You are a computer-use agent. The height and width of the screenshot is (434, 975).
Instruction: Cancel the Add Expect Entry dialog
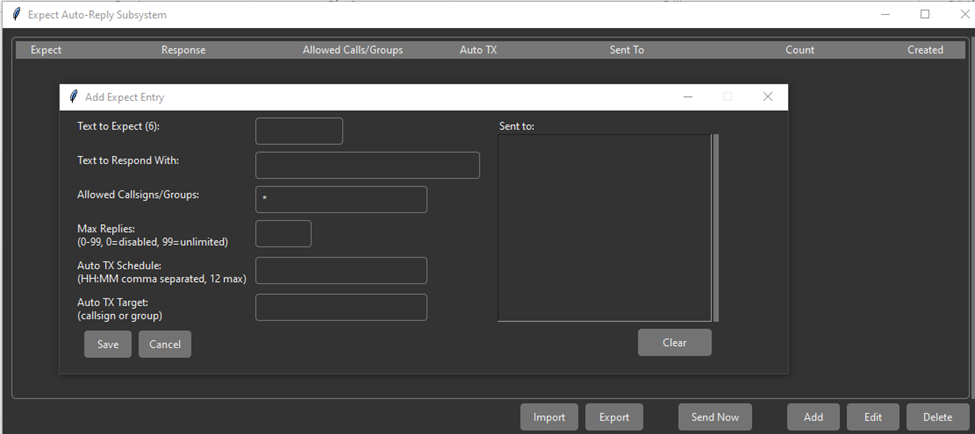pos(165,344)
